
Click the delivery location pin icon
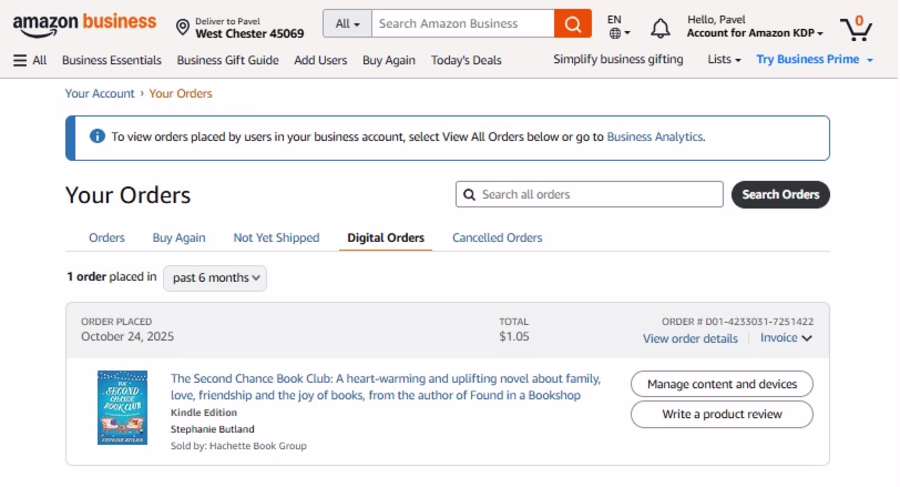[x=183, y=27]
